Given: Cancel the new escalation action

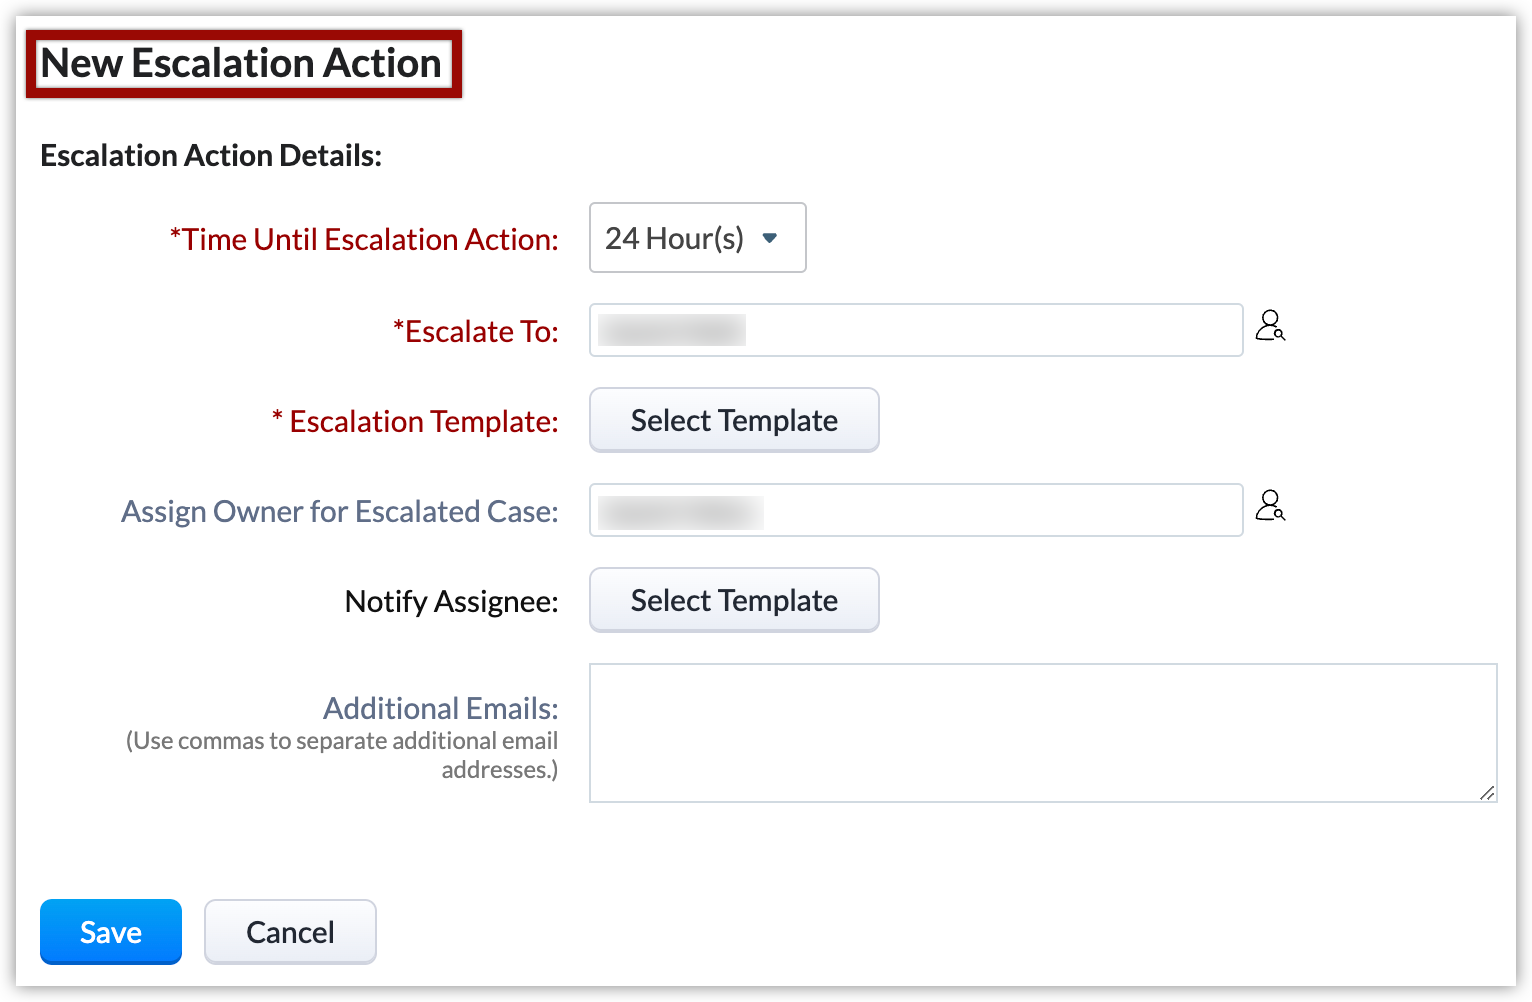Looking at the screenshot, I should coord(290,932).
